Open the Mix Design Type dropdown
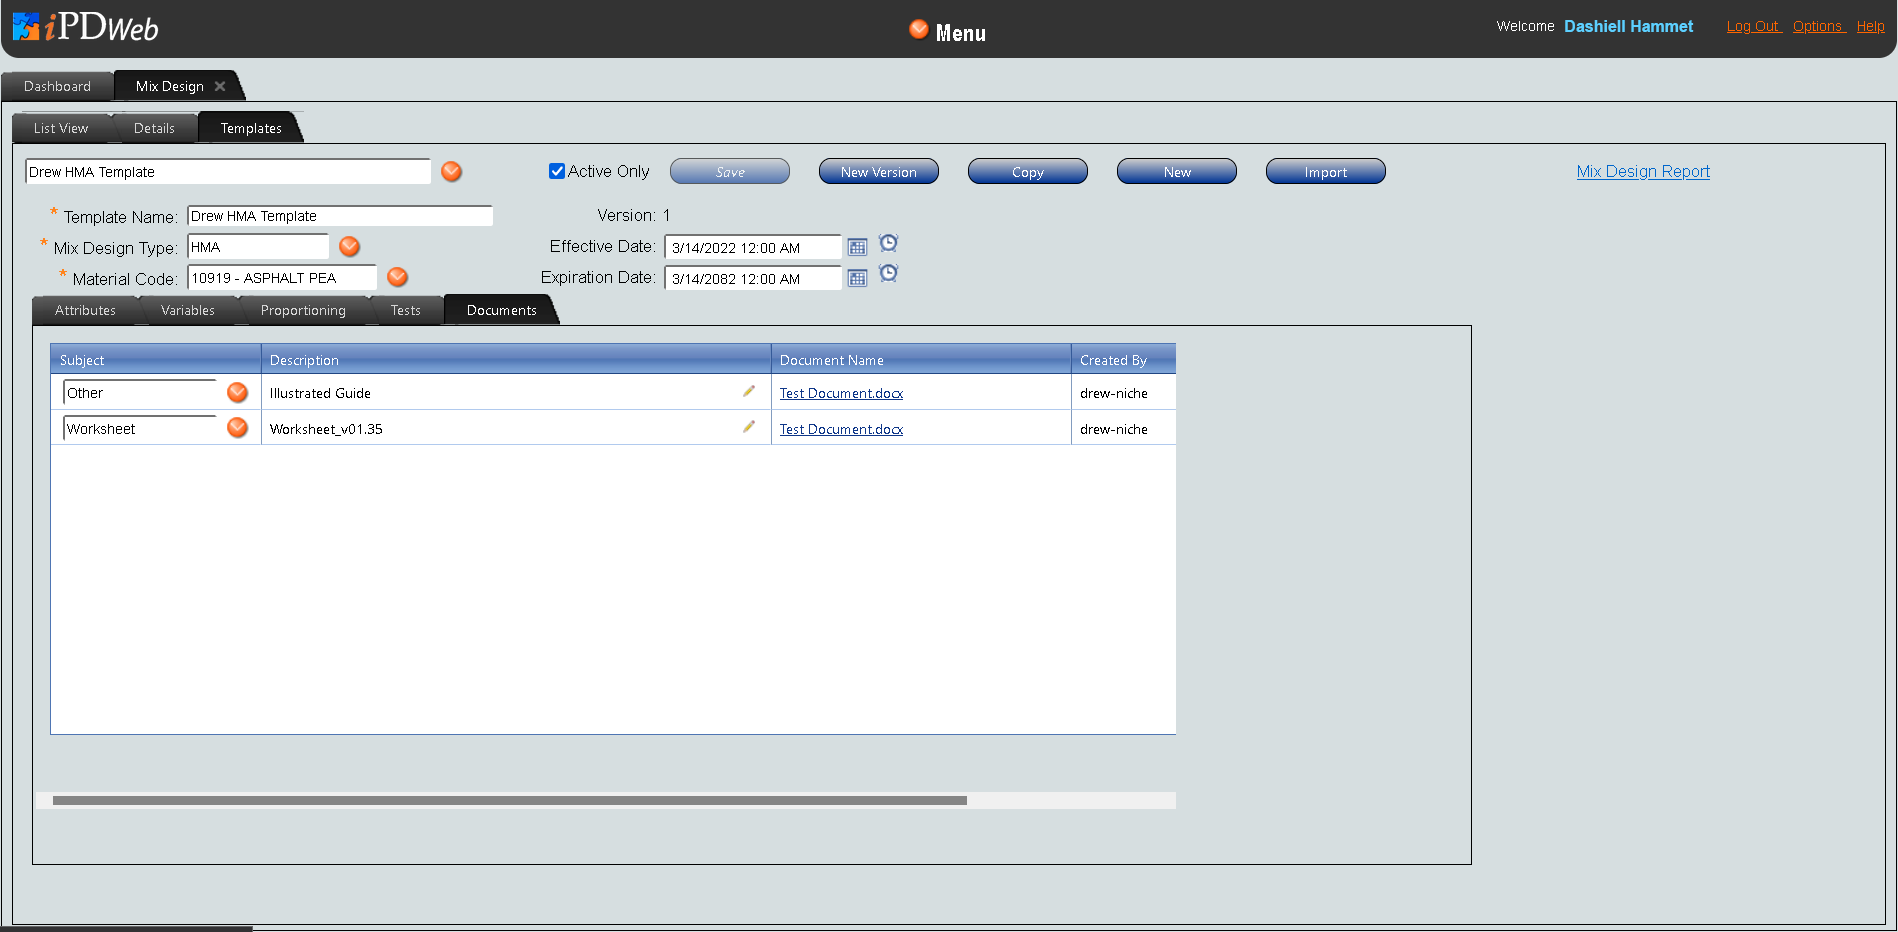Viewport: 1898px width, 932px height. tap(349, 247)
